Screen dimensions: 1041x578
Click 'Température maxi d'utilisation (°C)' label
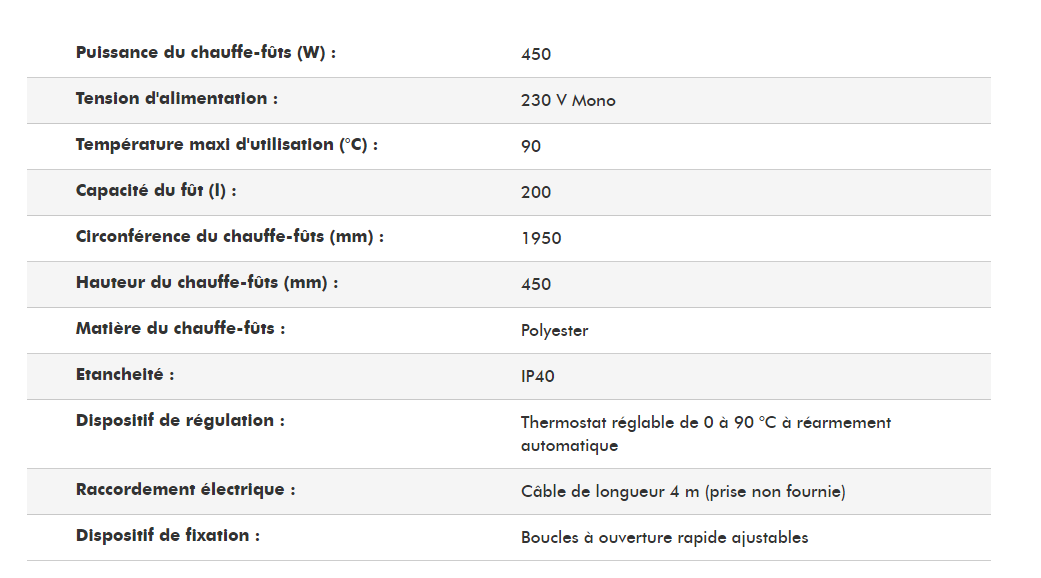point(226,145)
